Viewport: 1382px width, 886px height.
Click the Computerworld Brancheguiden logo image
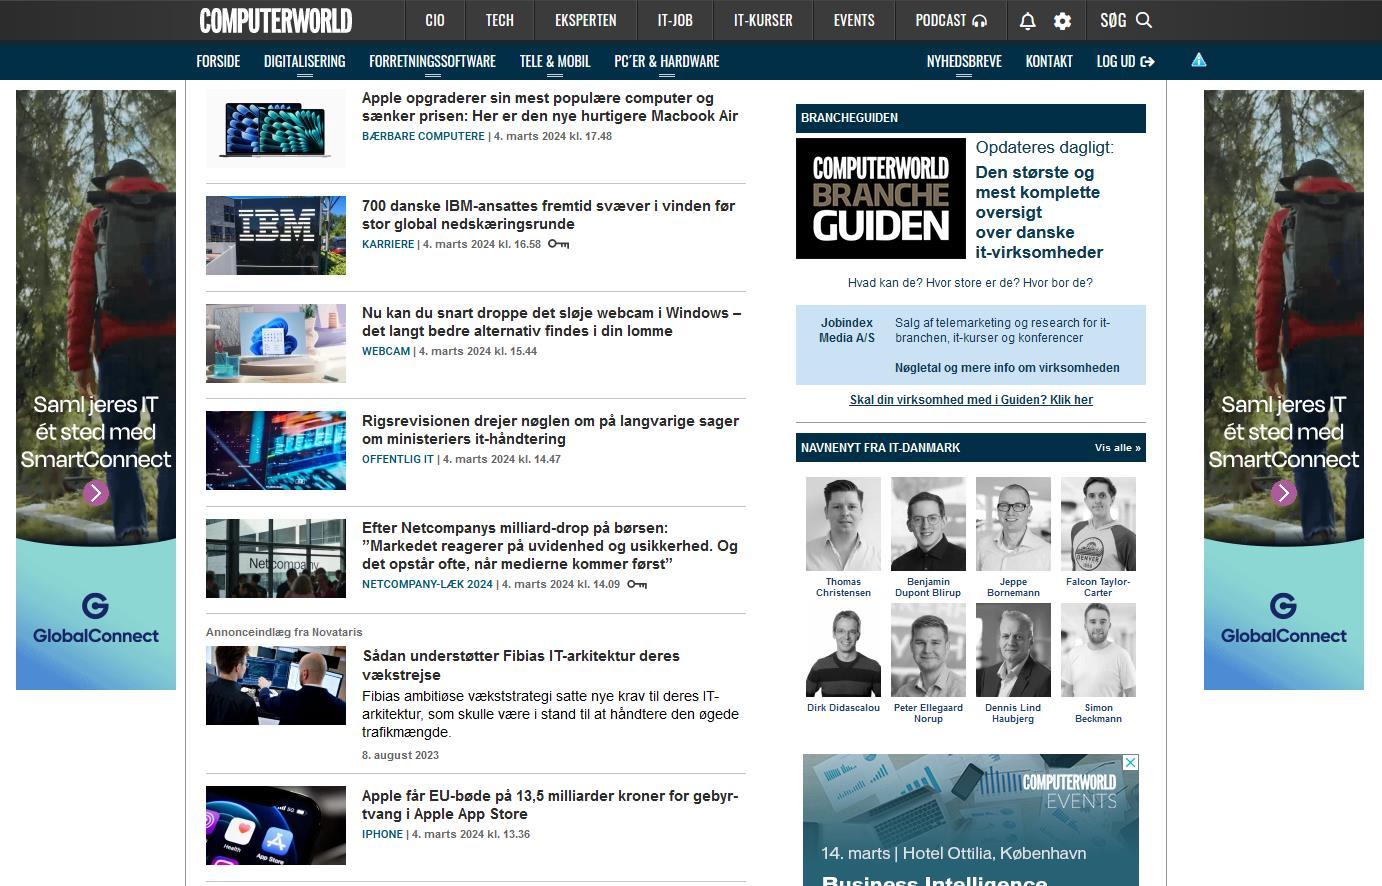tap(881, 198)
